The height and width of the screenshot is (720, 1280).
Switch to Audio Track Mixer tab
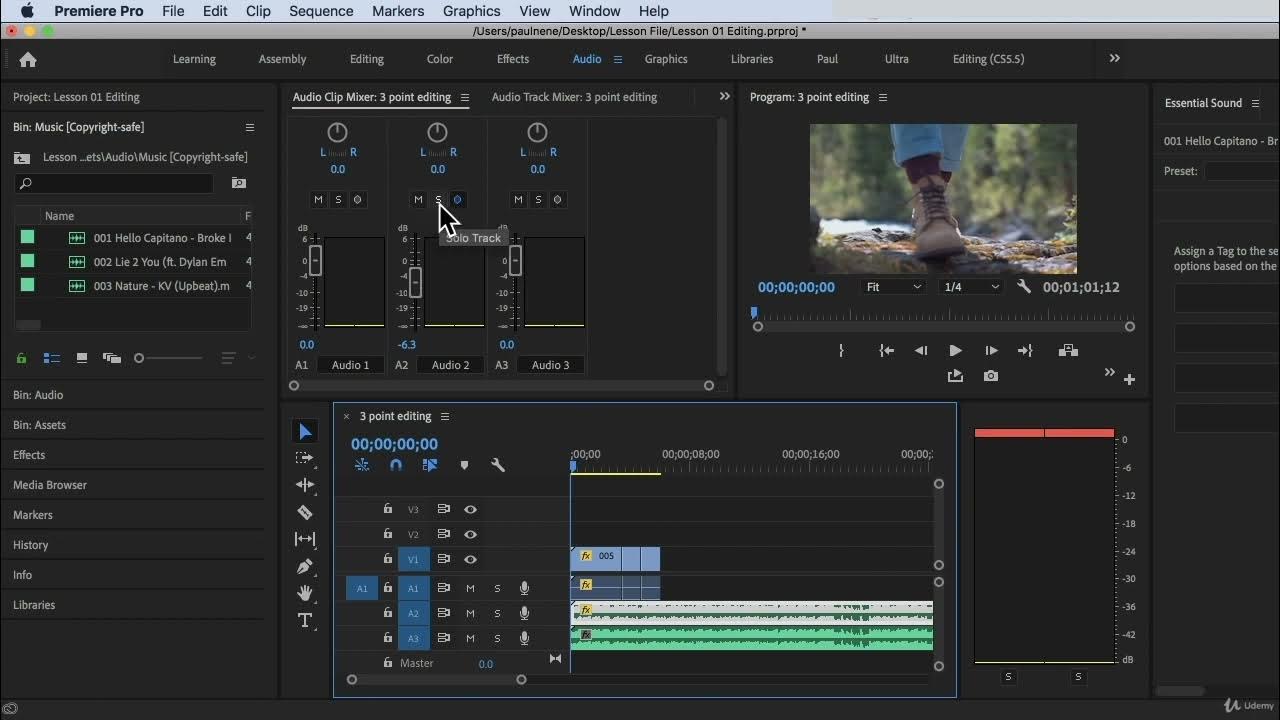[574, 97]
